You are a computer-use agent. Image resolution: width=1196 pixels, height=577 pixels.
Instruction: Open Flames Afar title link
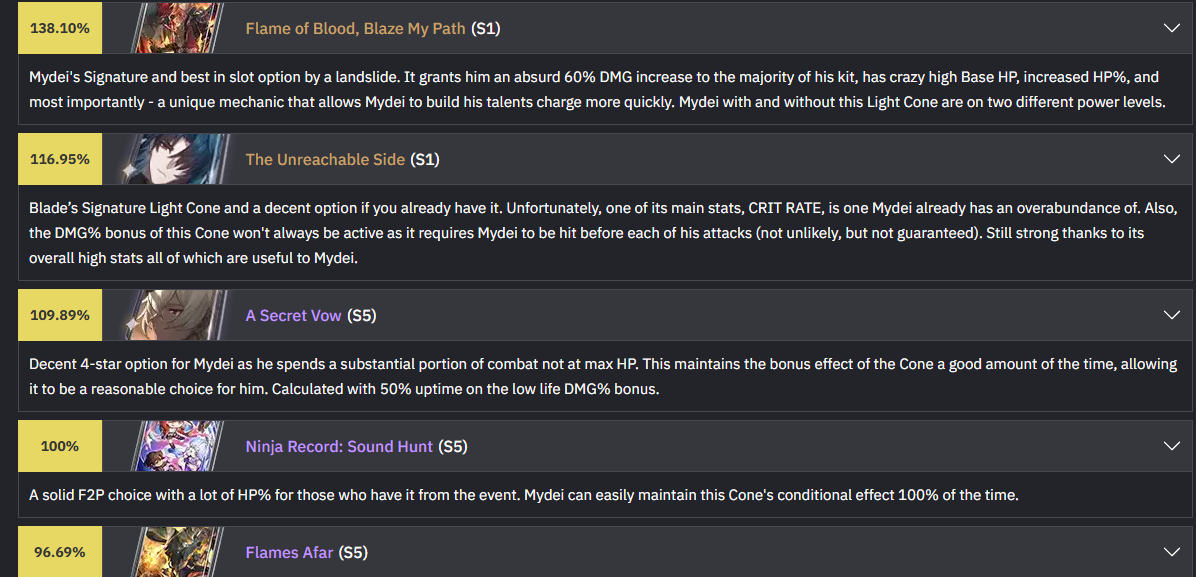tap(290, 552)
